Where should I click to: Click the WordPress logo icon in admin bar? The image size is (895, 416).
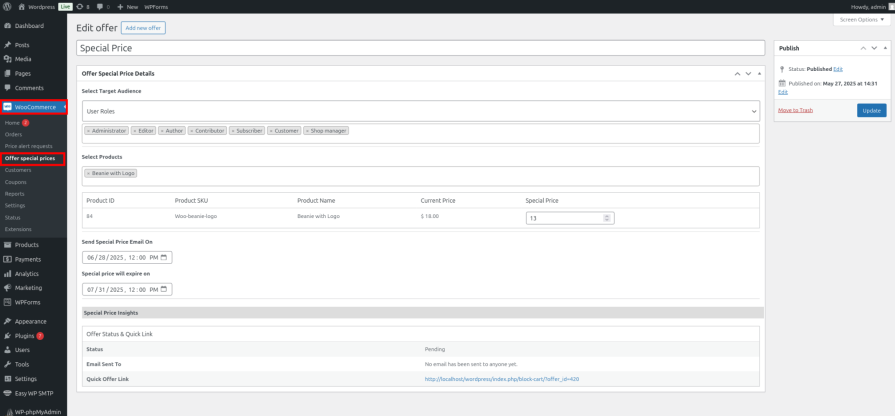(8, 6)
